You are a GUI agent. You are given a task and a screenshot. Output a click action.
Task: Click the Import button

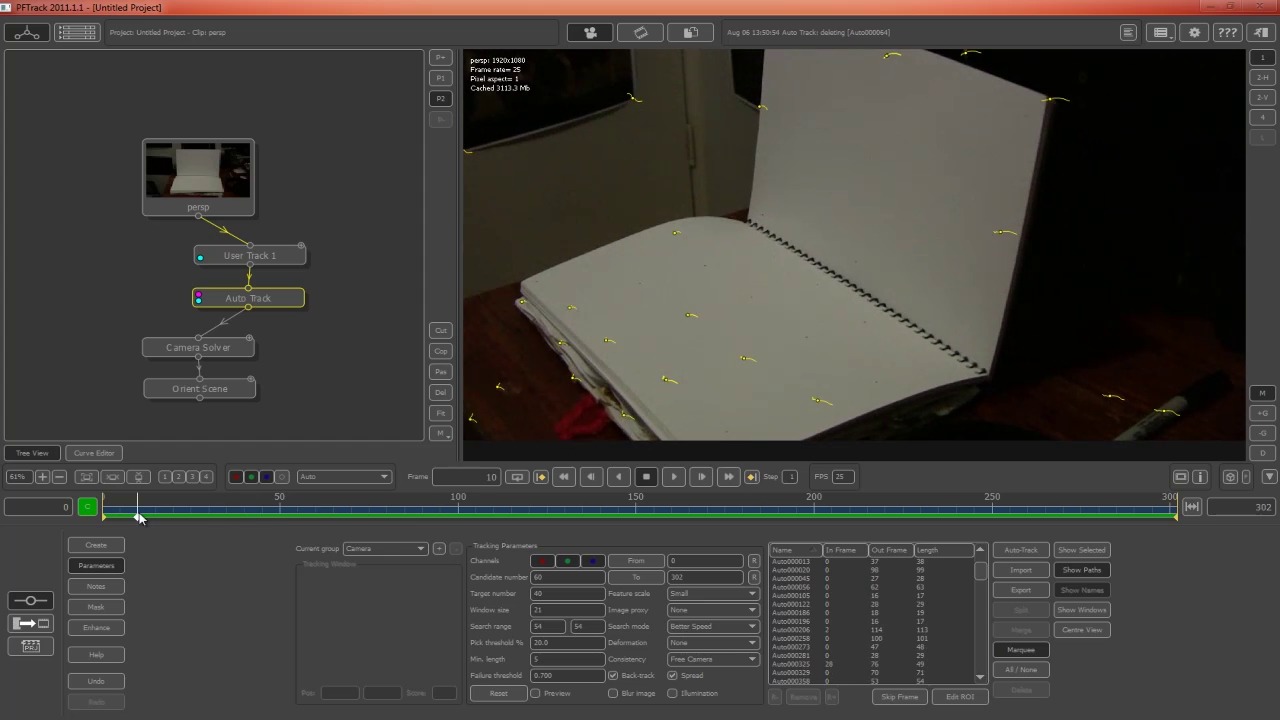pos(1021,570)
